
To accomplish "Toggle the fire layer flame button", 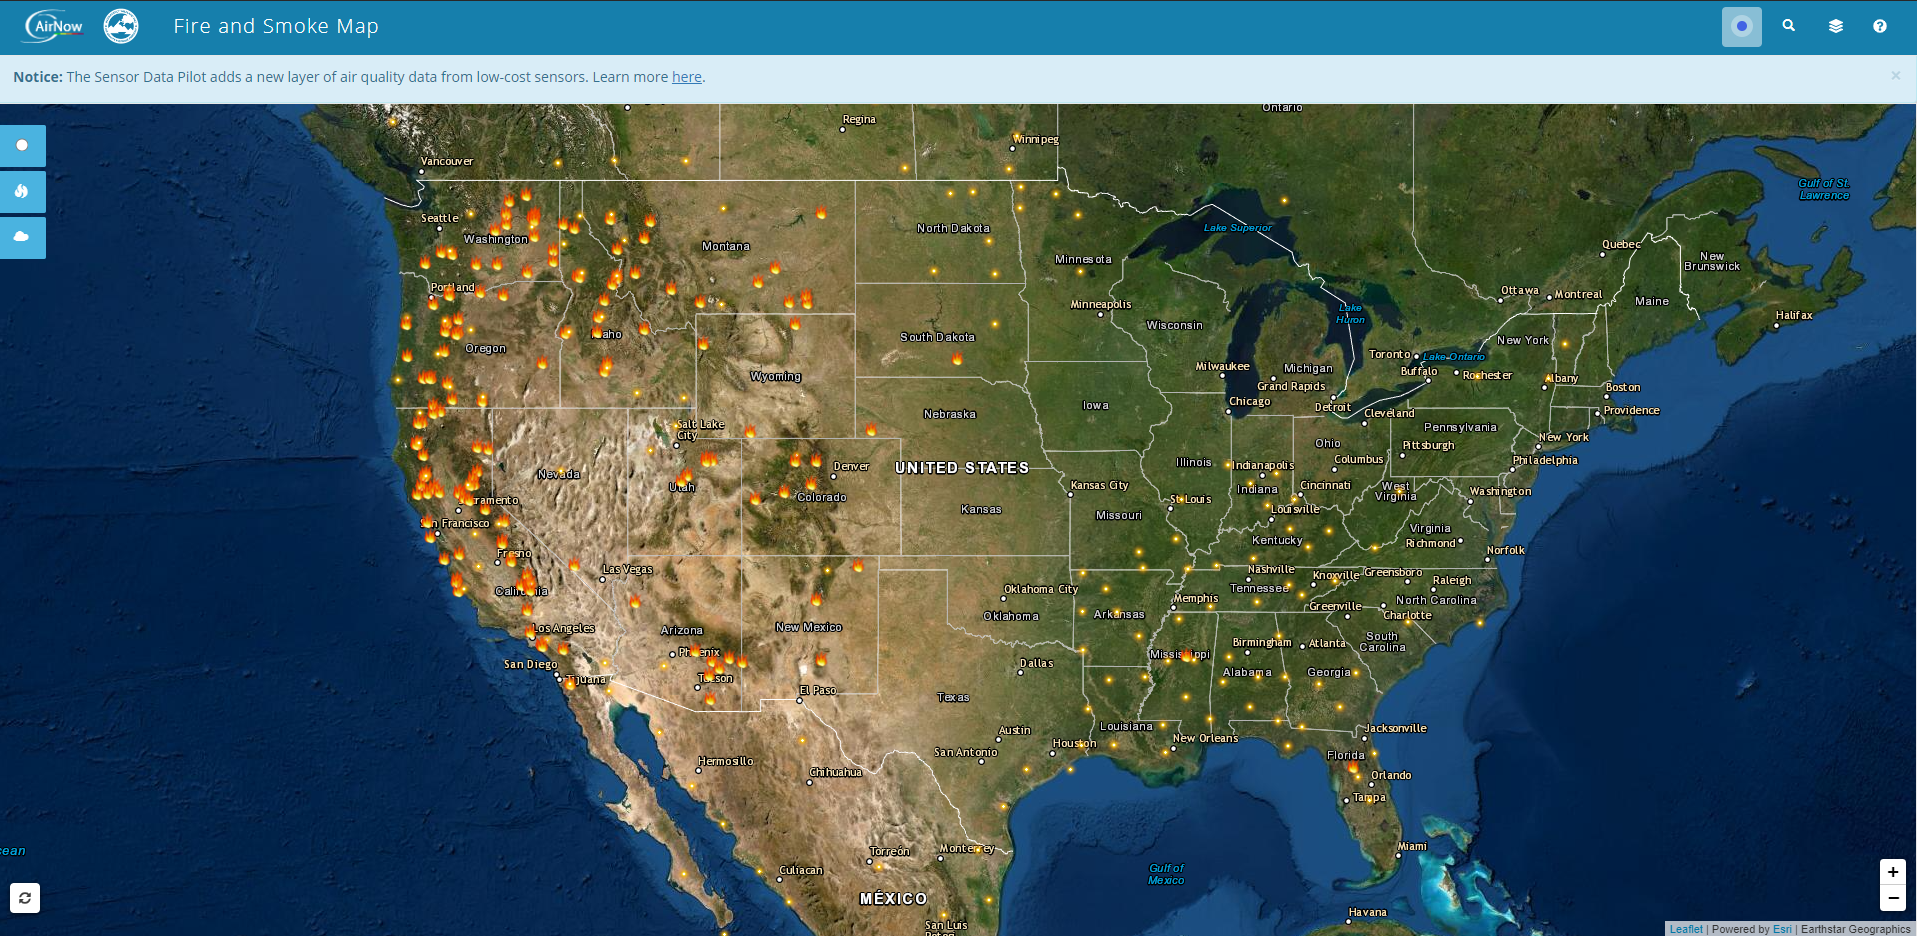I will pyautogui.click(x=22, y=191).
